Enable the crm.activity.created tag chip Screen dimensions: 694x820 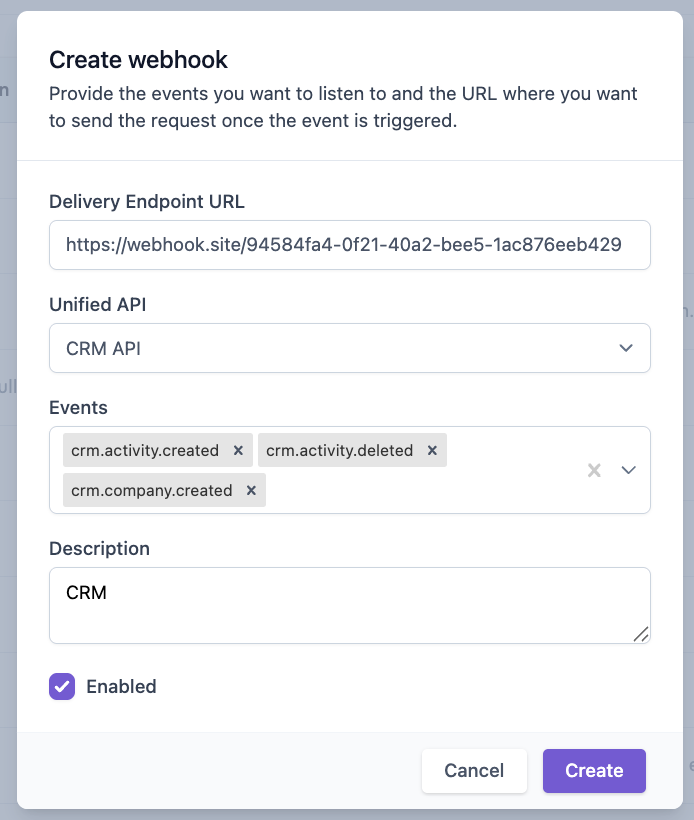click(145, 450)
